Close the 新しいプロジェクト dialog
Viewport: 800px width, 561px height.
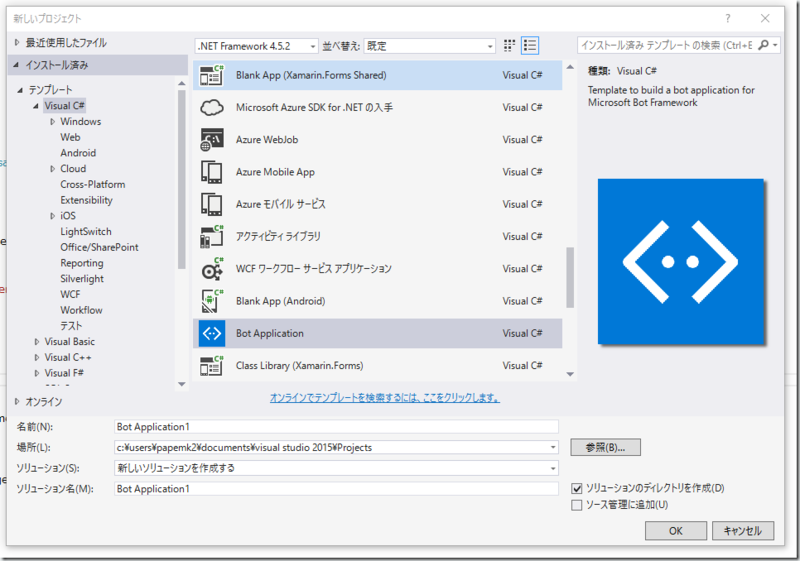(x=765, y=18)
